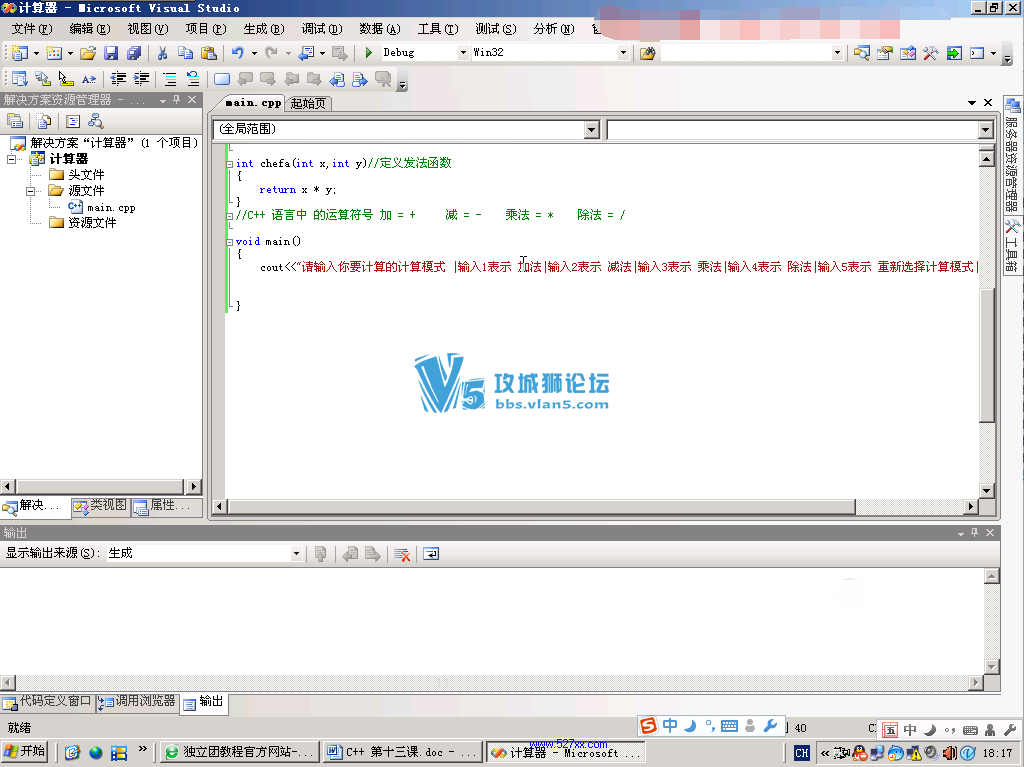Cut selection using the scissors icon
This screenshot has width=1024, height=767.
click(x=163, y=53)
